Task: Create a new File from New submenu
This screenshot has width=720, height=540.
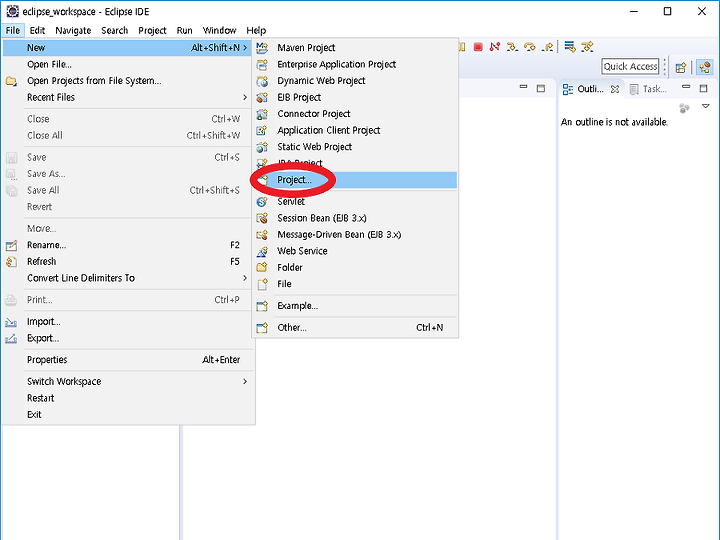Action: [x=355, y=284]
